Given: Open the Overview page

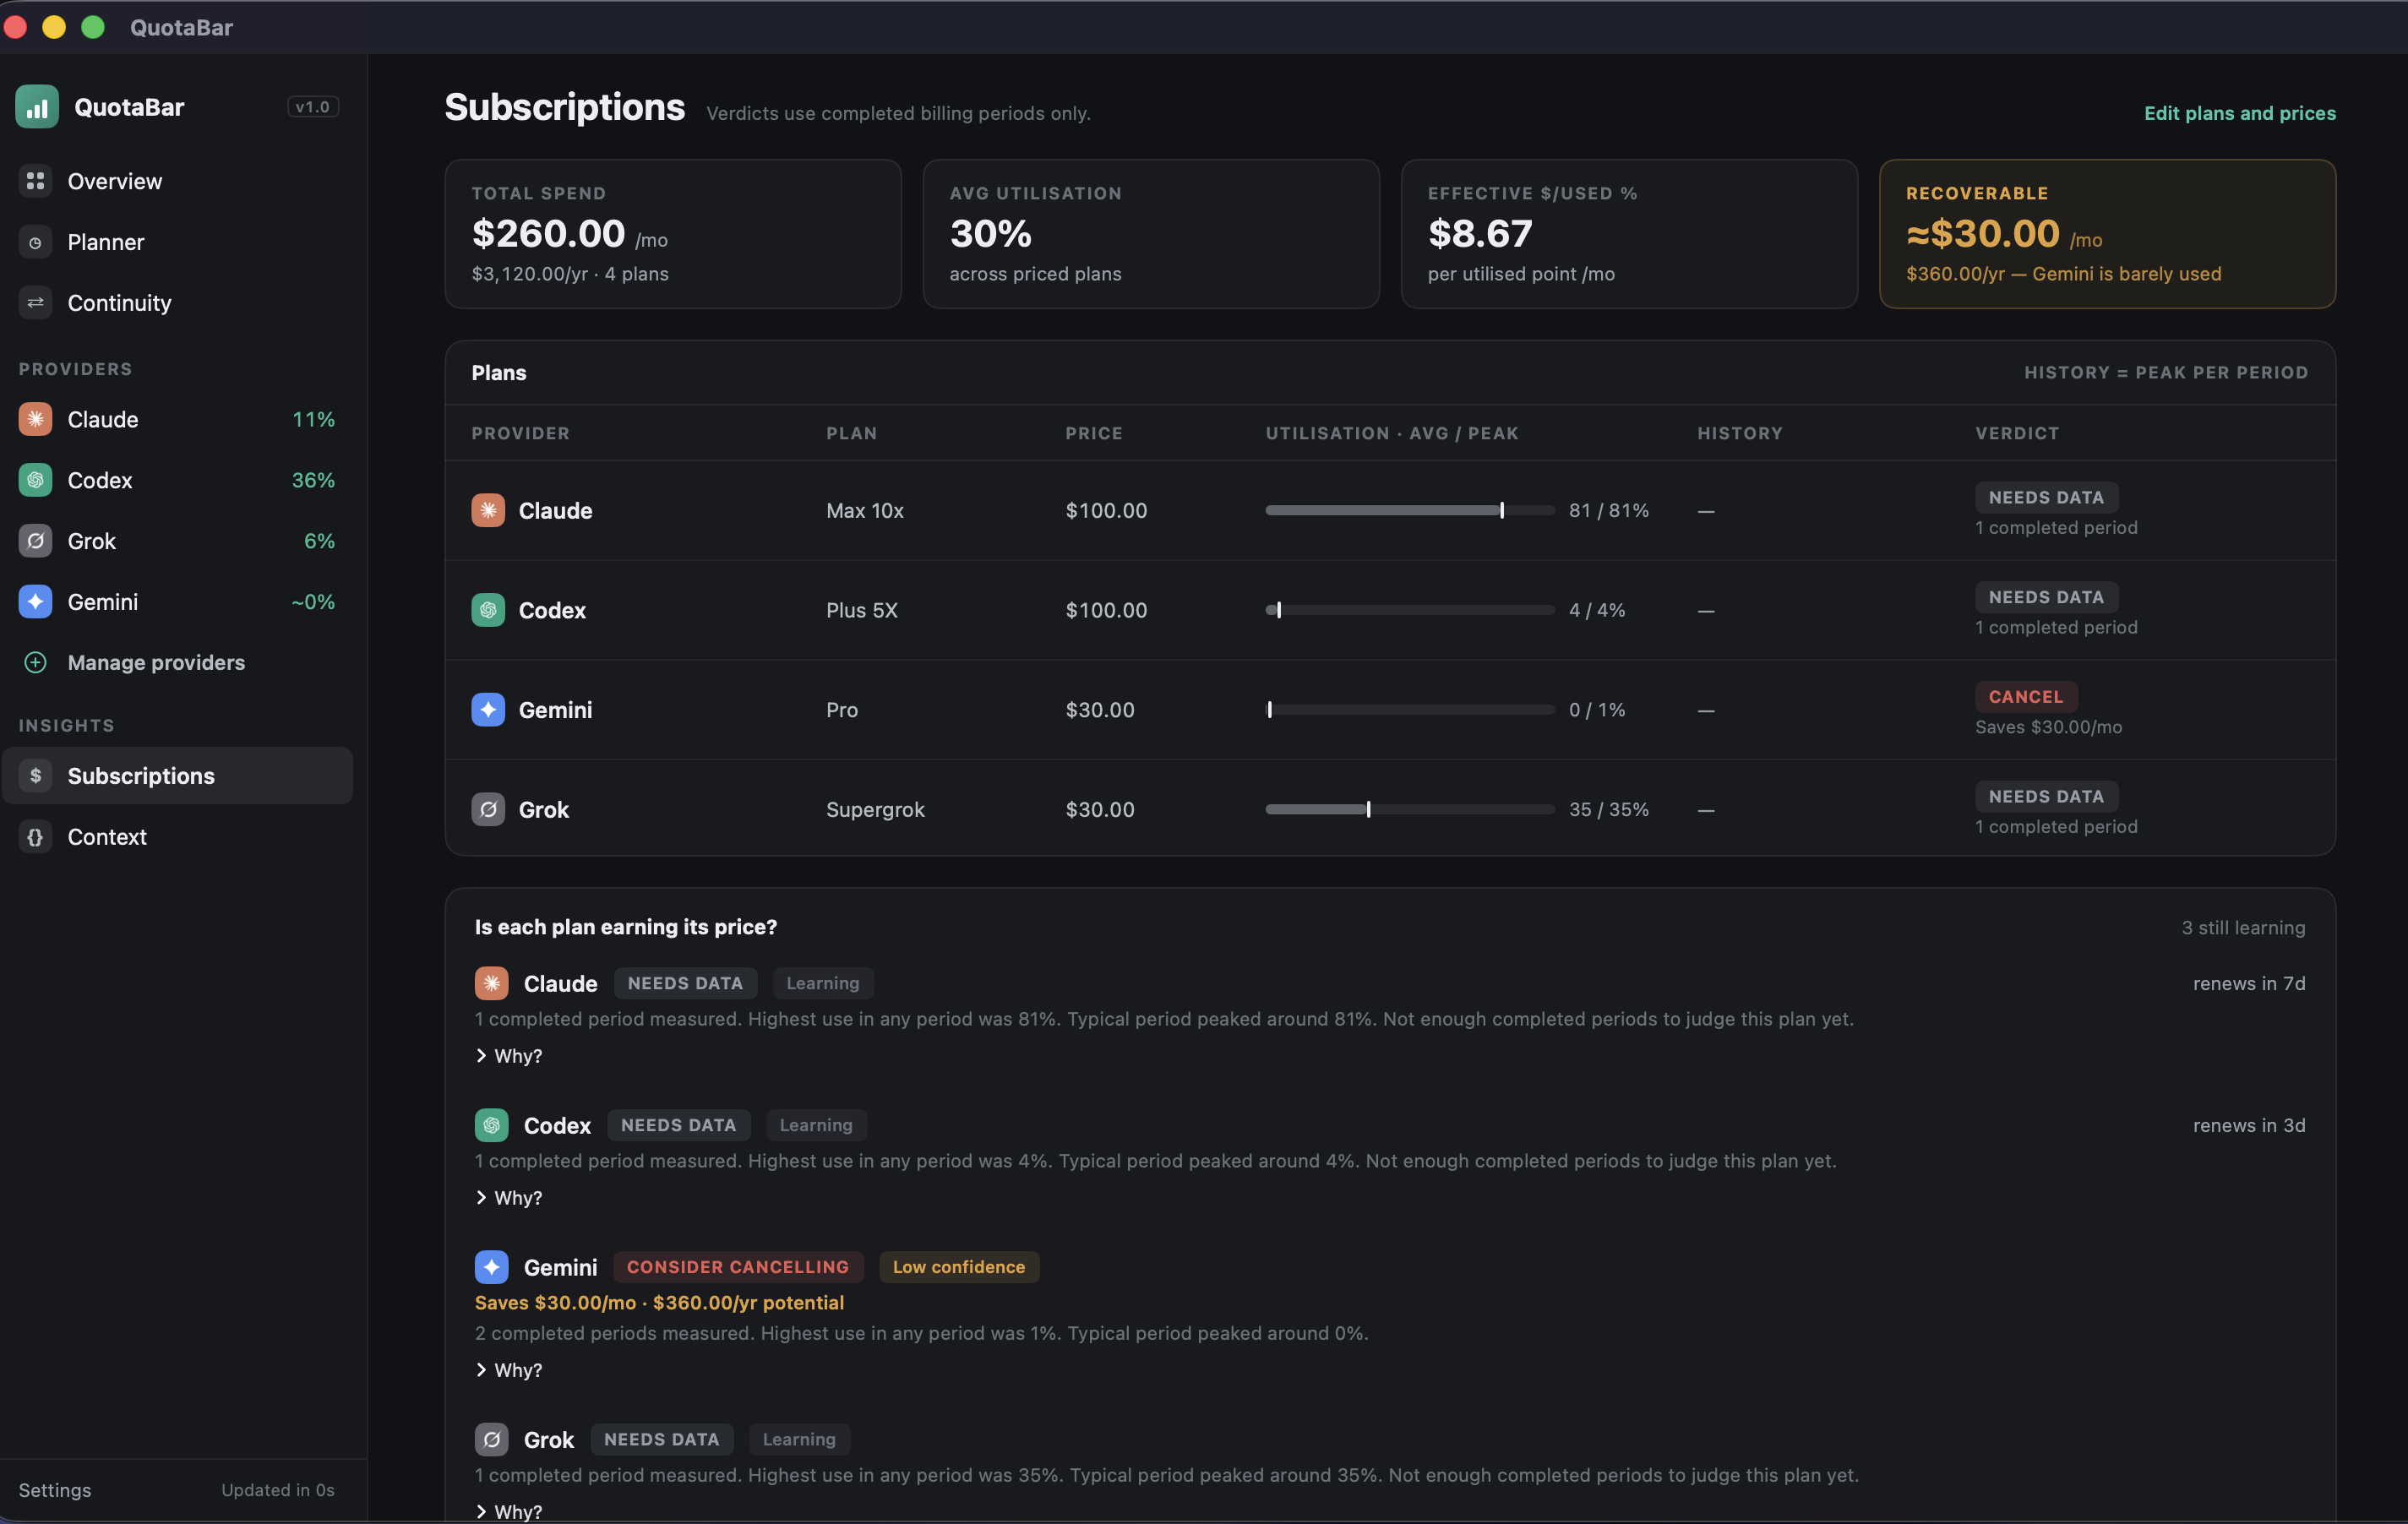Looking at the screenshot, I should click(178, 181).
